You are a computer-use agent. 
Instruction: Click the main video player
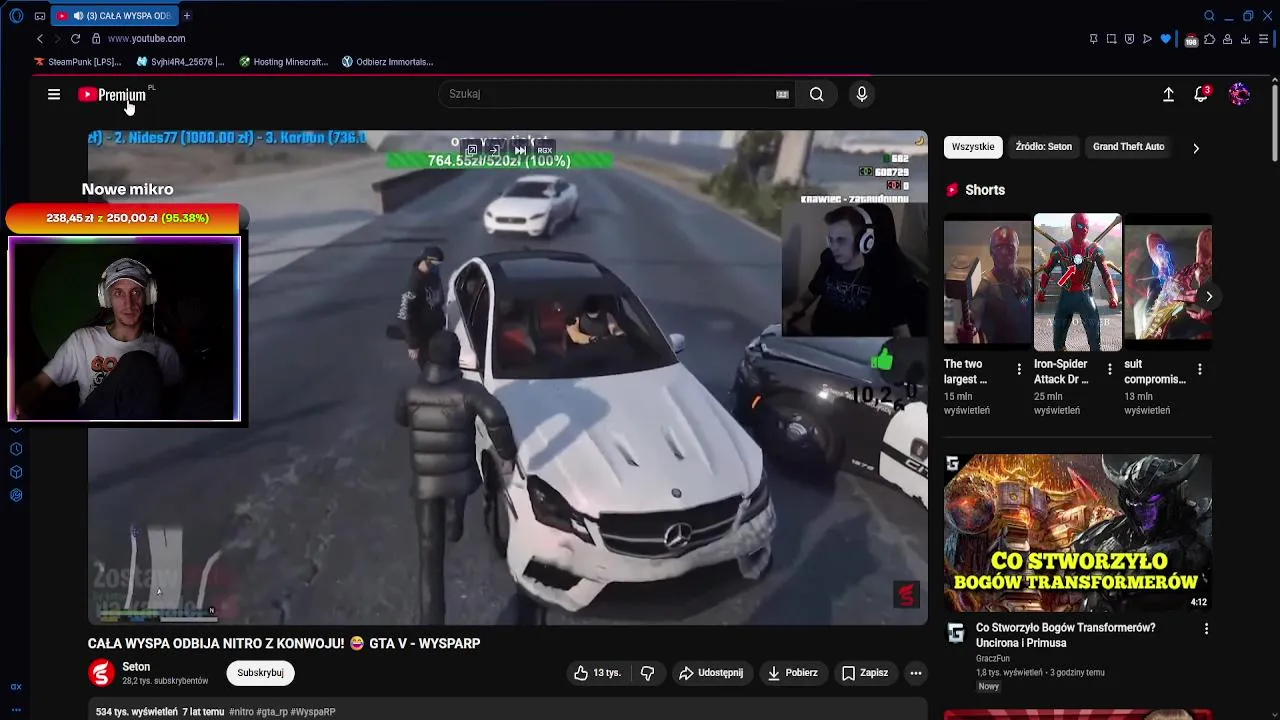pyautogui.click(x=508, y=377)
